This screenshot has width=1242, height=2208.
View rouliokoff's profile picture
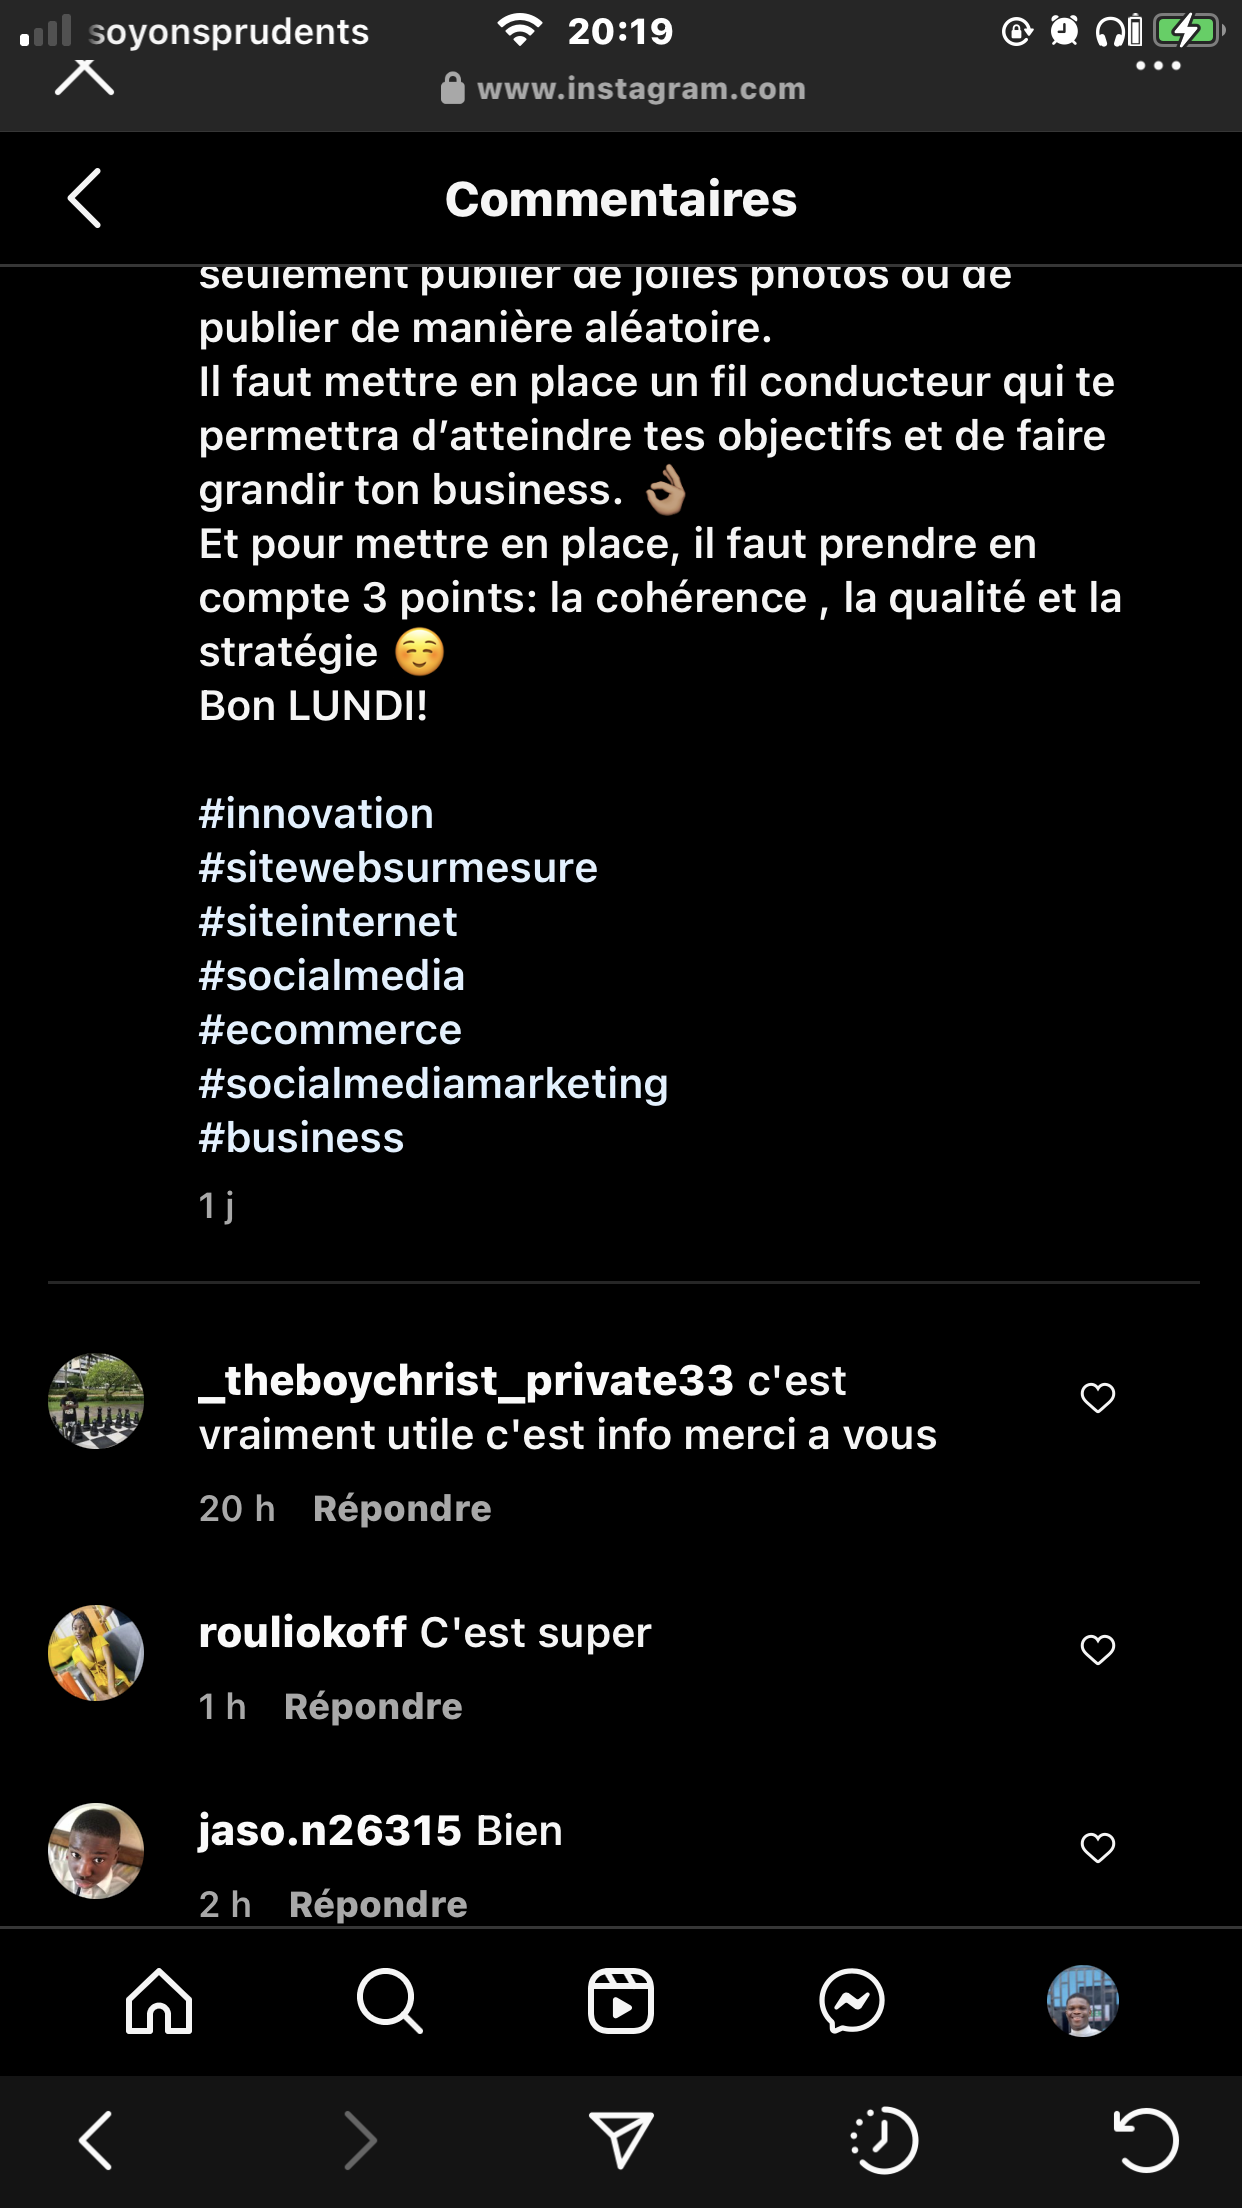tap(96, 1653)
